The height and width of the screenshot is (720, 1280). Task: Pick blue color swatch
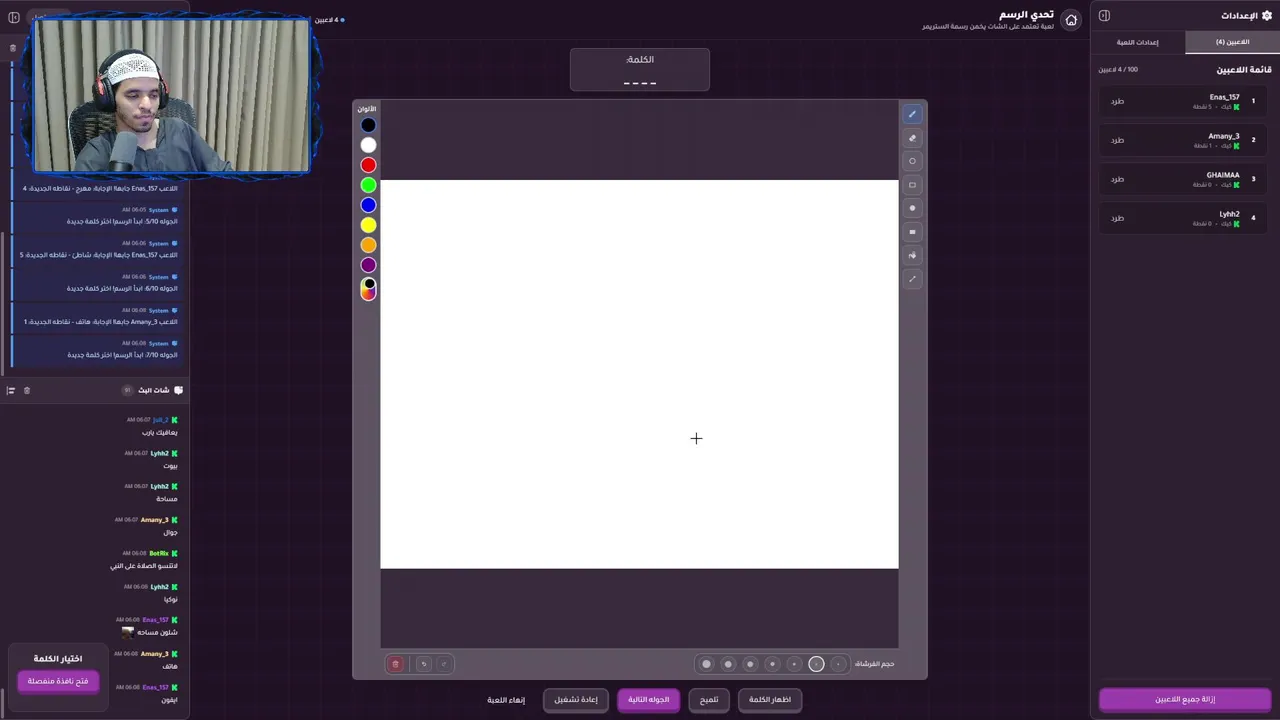369,205
